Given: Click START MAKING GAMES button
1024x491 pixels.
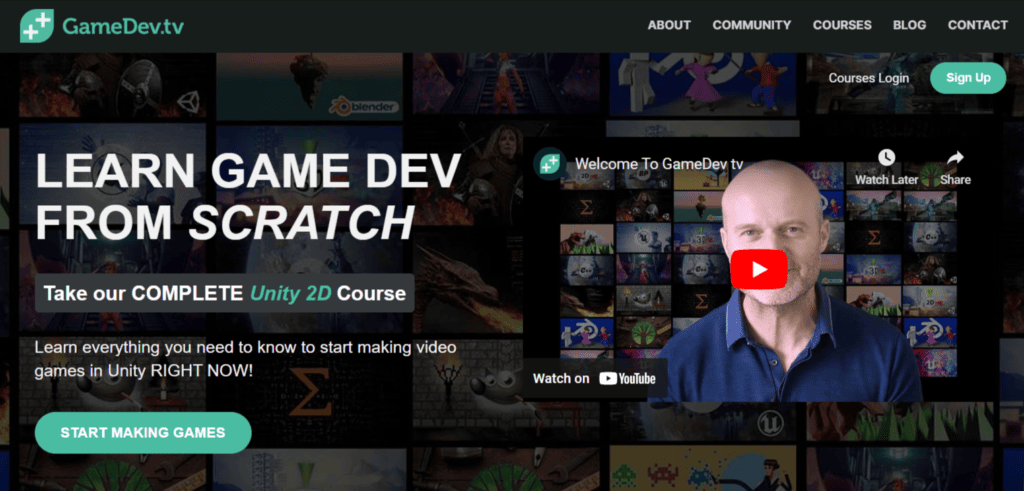Looking at the screenshot, I should (143, 433).
